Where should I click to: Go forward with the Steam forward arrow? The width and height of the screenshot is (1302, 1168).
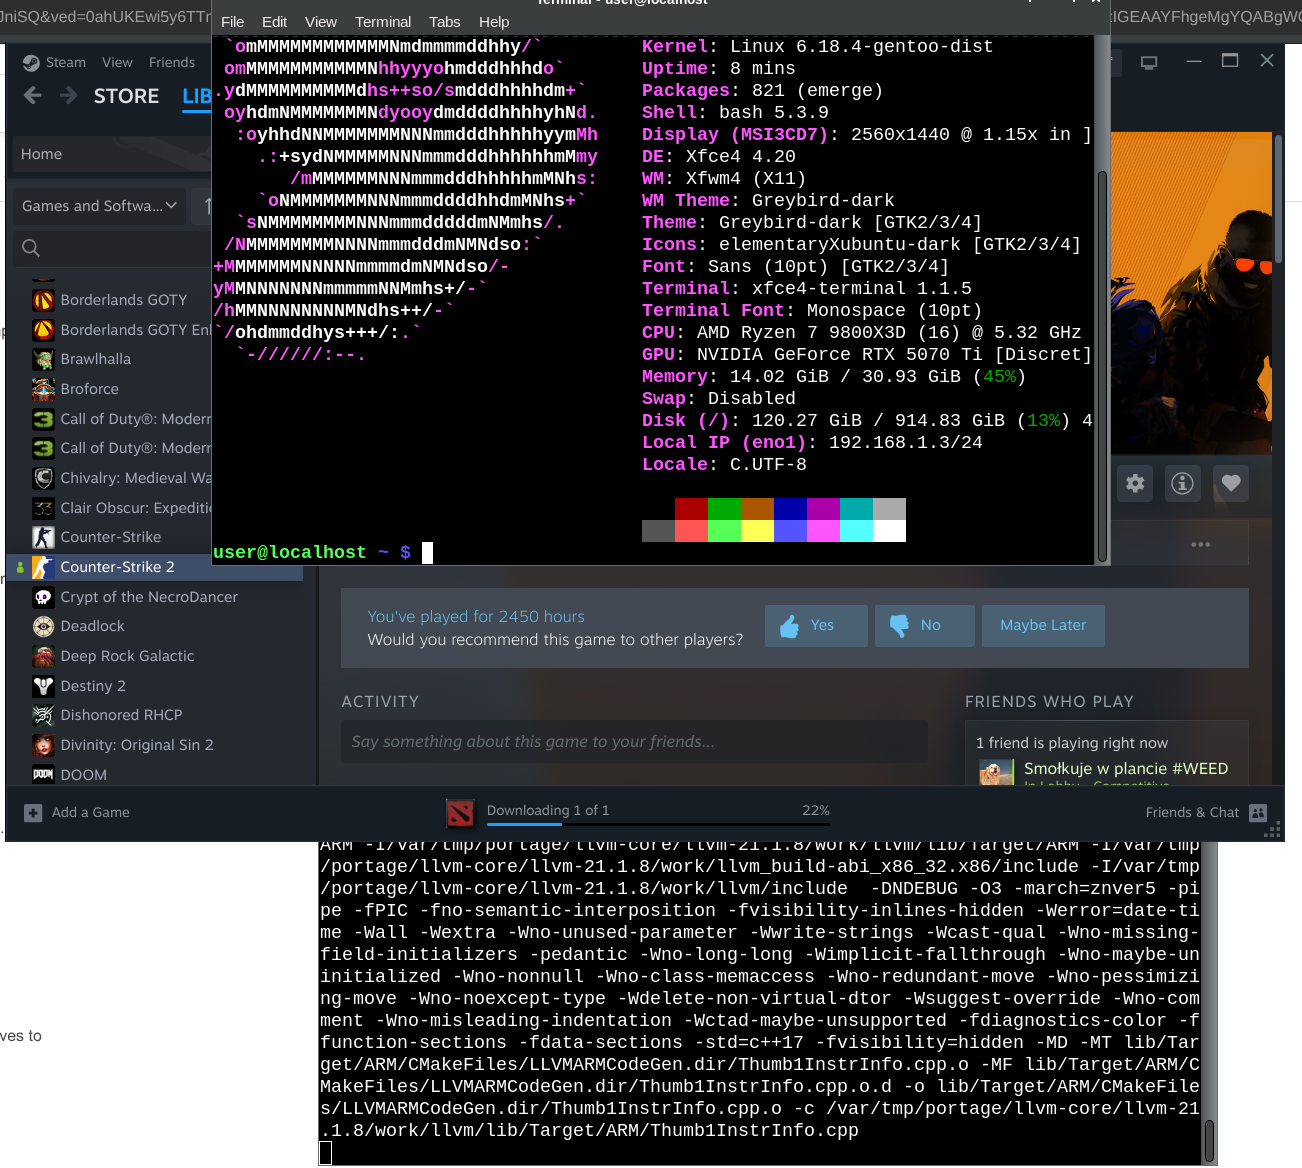pyautogui.click(x=69, y=96)
